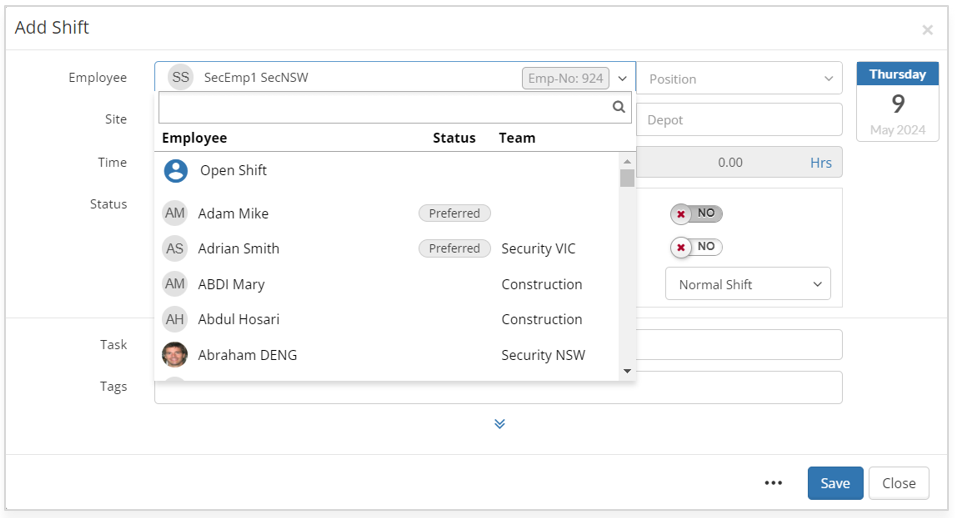
Task: Collapse the Employee dropdown arrow
Action: coord(622,79)
